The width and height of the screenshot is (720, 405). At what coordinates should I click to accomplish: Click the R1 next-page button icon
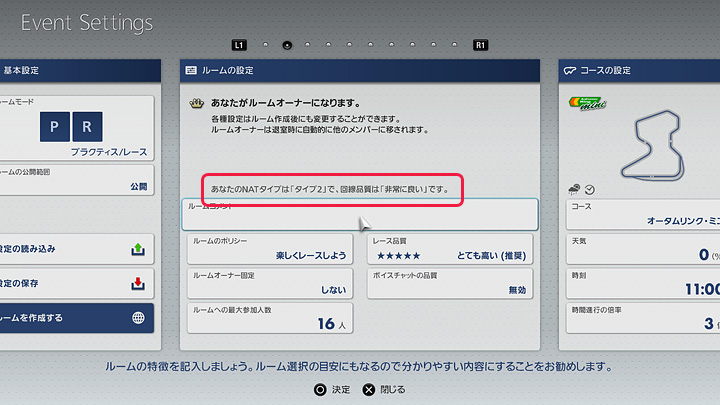click(x=481, y=45)
